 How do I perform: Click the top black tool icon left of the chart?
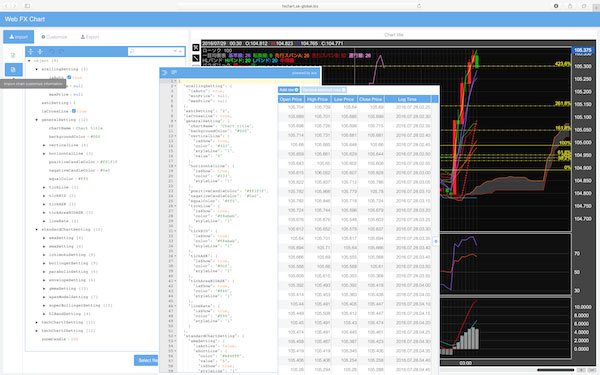coord(196,47)
